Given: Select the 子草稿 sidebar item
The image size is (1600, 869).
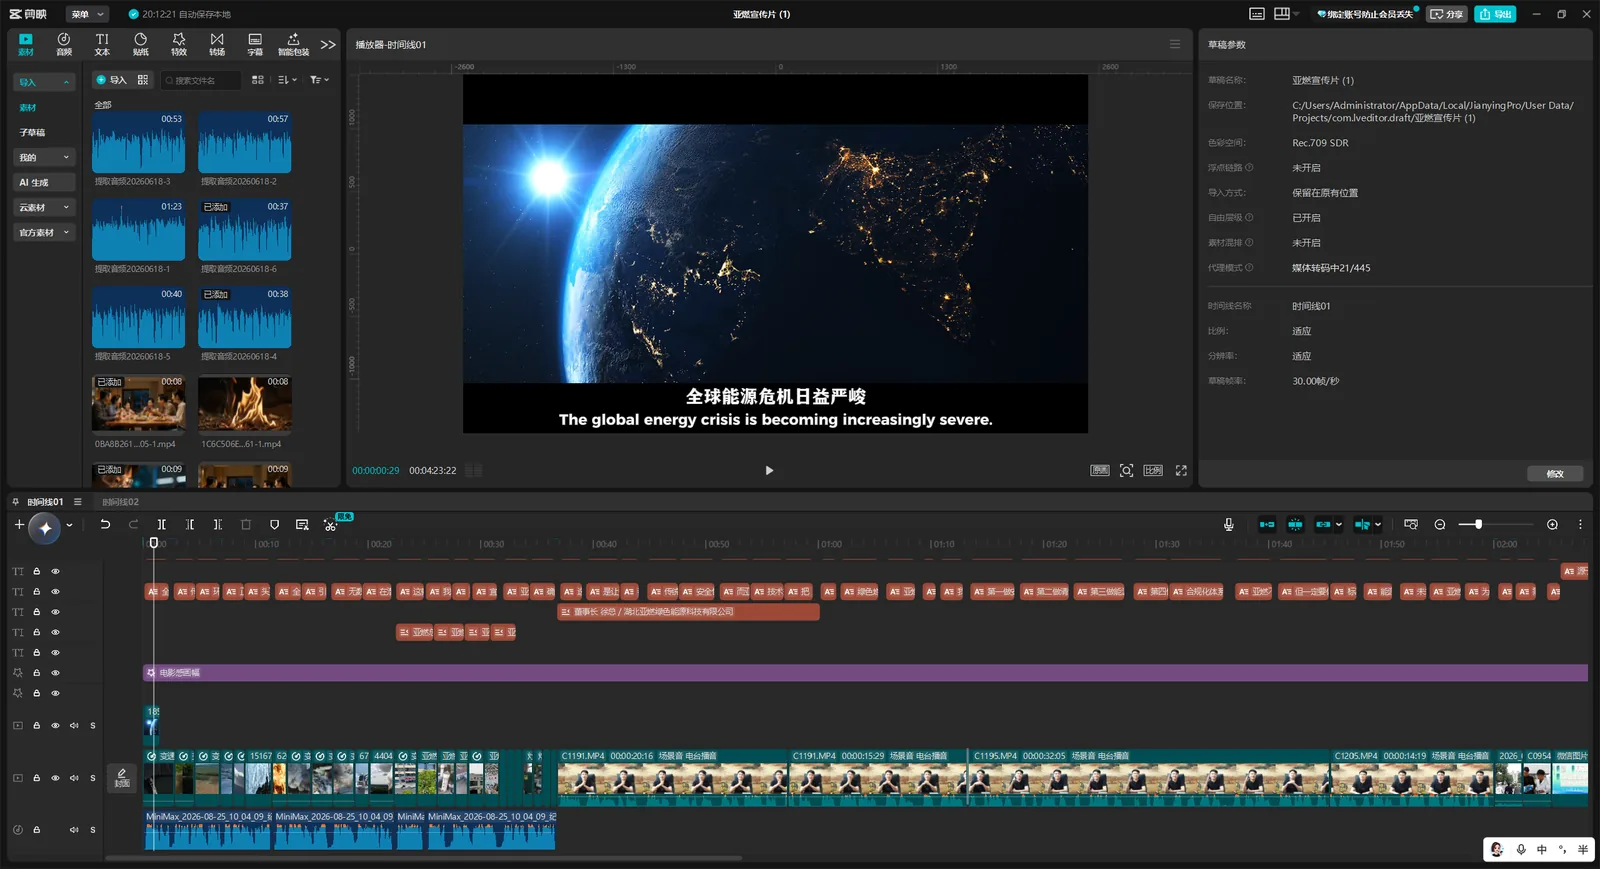Looking at the screenshot, I should (x=33, y=132).
